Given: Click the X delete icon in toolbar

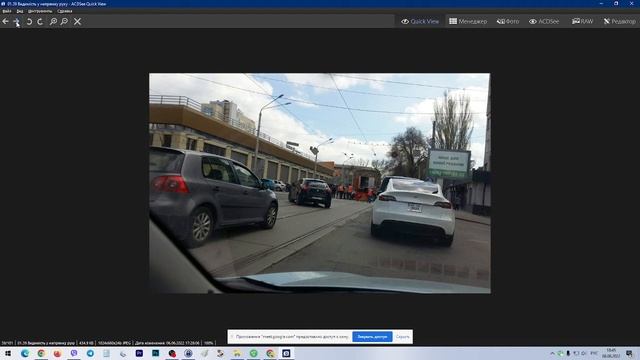Looking at the screenshot, I should point(77,22).
